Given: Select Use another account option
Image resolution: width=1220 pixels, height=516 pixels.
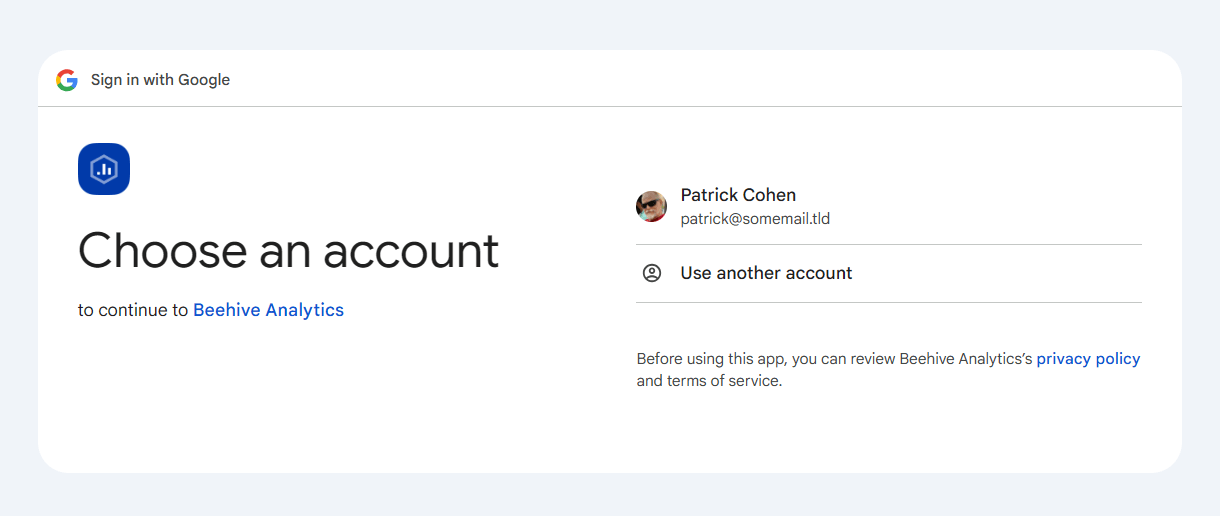Looking at the screenshot, I should 888,273.
